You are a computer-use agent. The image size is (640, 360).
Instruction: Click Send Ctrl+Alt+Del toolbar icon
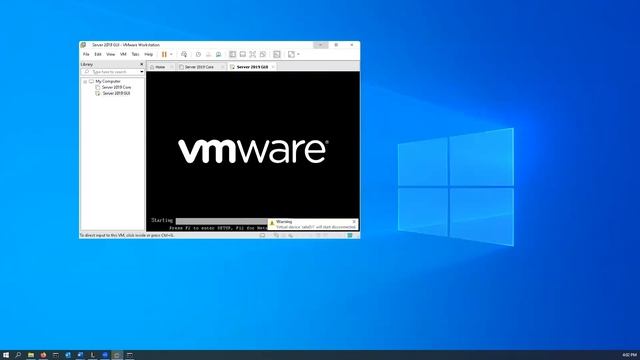coord(184,54)
